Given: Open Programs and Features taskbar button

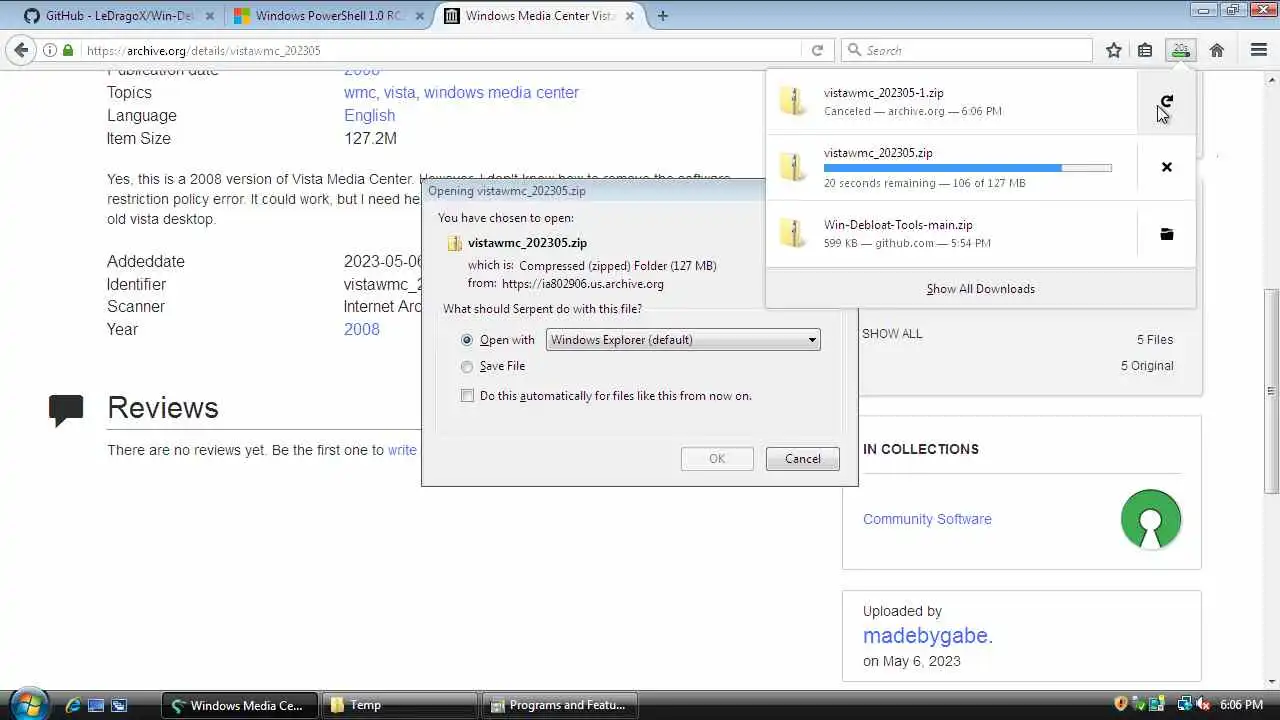Looking at the screenshot, I should point(561,705).
